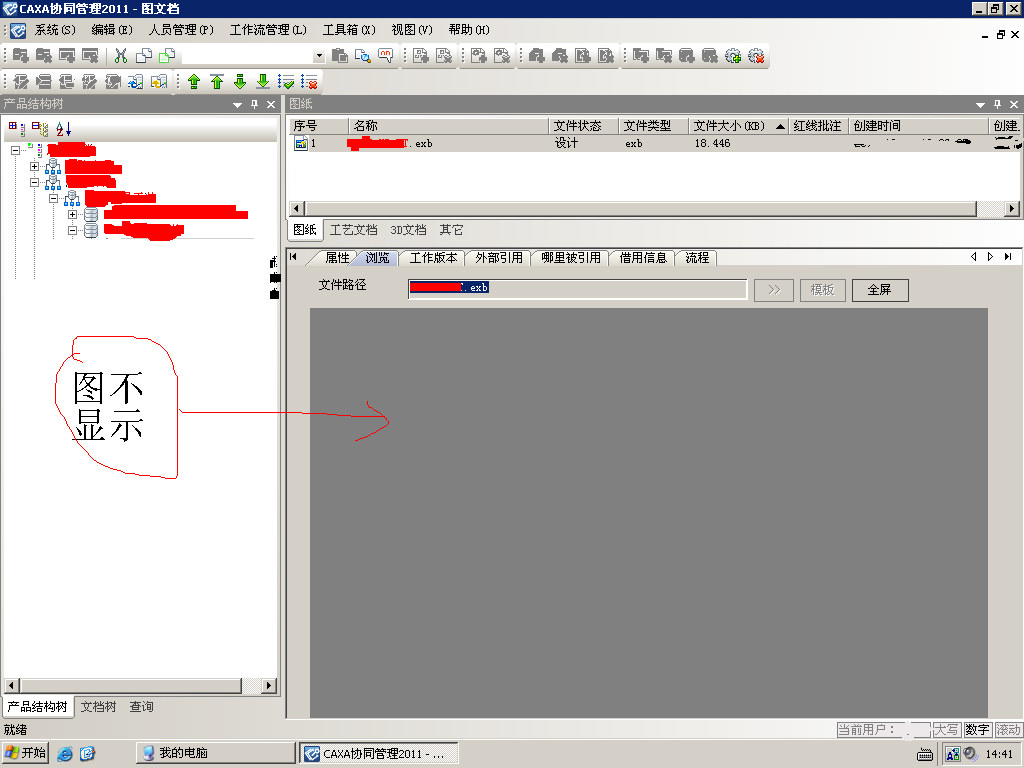
Task: Open the 工具箱(X) menu
Action: point(349,30)
